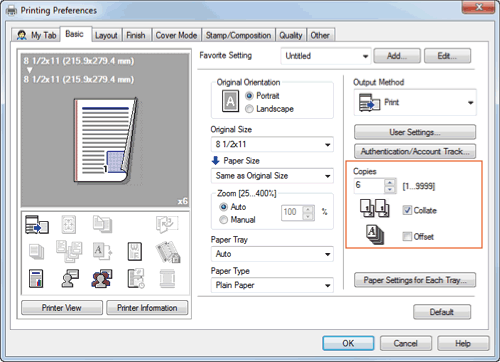The width and height of the screenshot is (500, 362).
Task: Click the Help button
Action: click(x=463, y=343)
